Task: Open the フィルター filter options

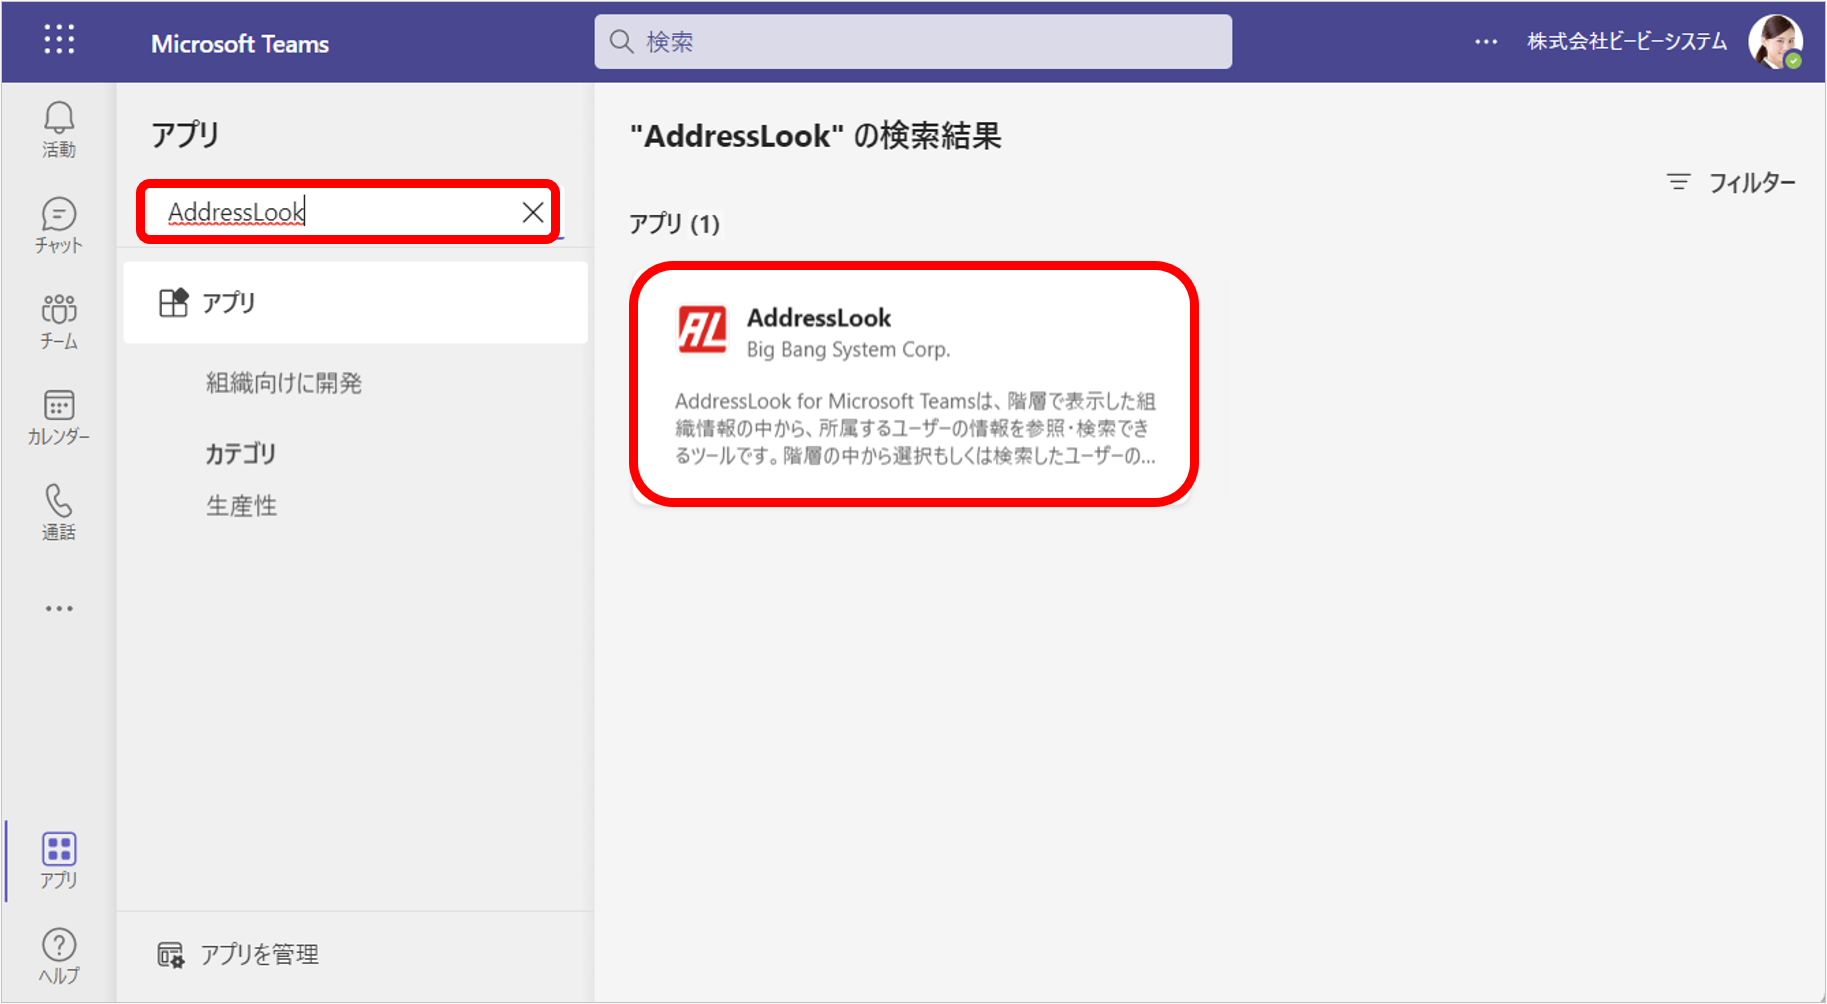Action: [1731, 183]
